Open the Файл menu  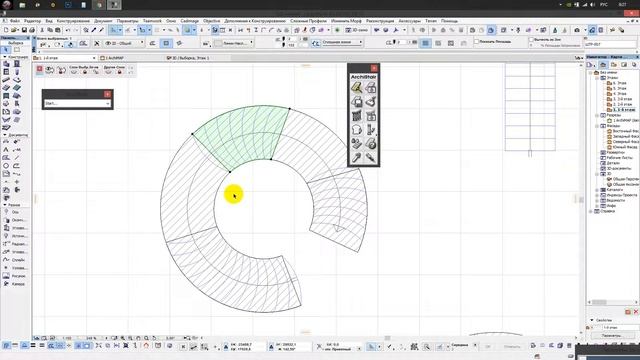click(x=15, y=21)
